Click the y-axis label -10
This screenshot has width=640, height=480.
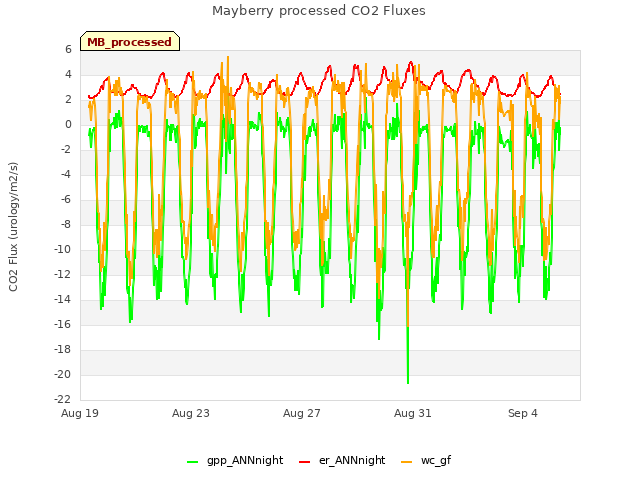[x=62, y=249]
